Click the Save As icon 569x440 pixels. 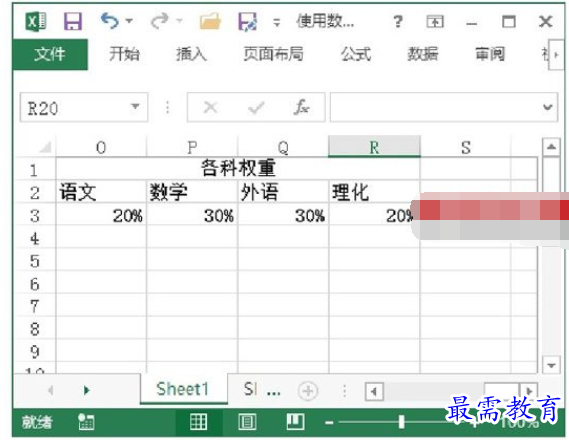[x=248, y=21]
